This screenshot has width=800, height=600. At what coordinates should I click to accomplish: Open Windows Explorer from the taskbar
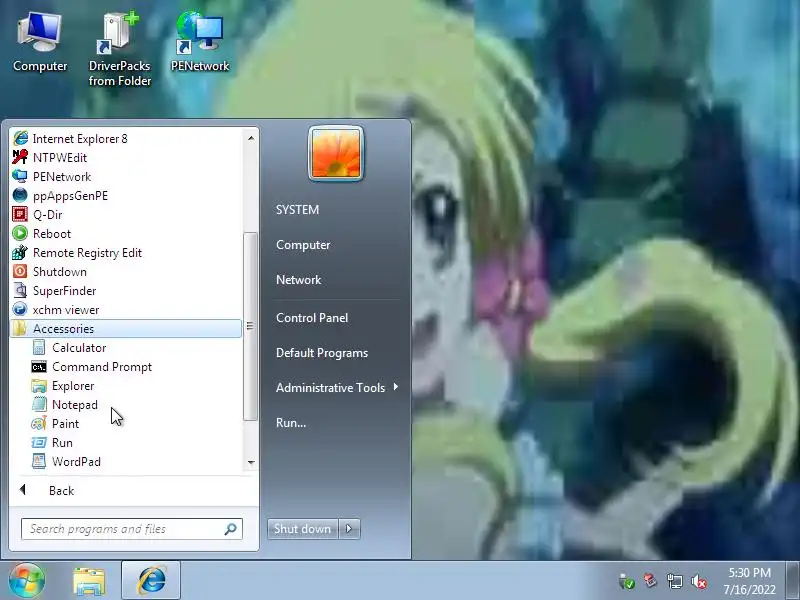pyautogui.click(x=89, y=581)
